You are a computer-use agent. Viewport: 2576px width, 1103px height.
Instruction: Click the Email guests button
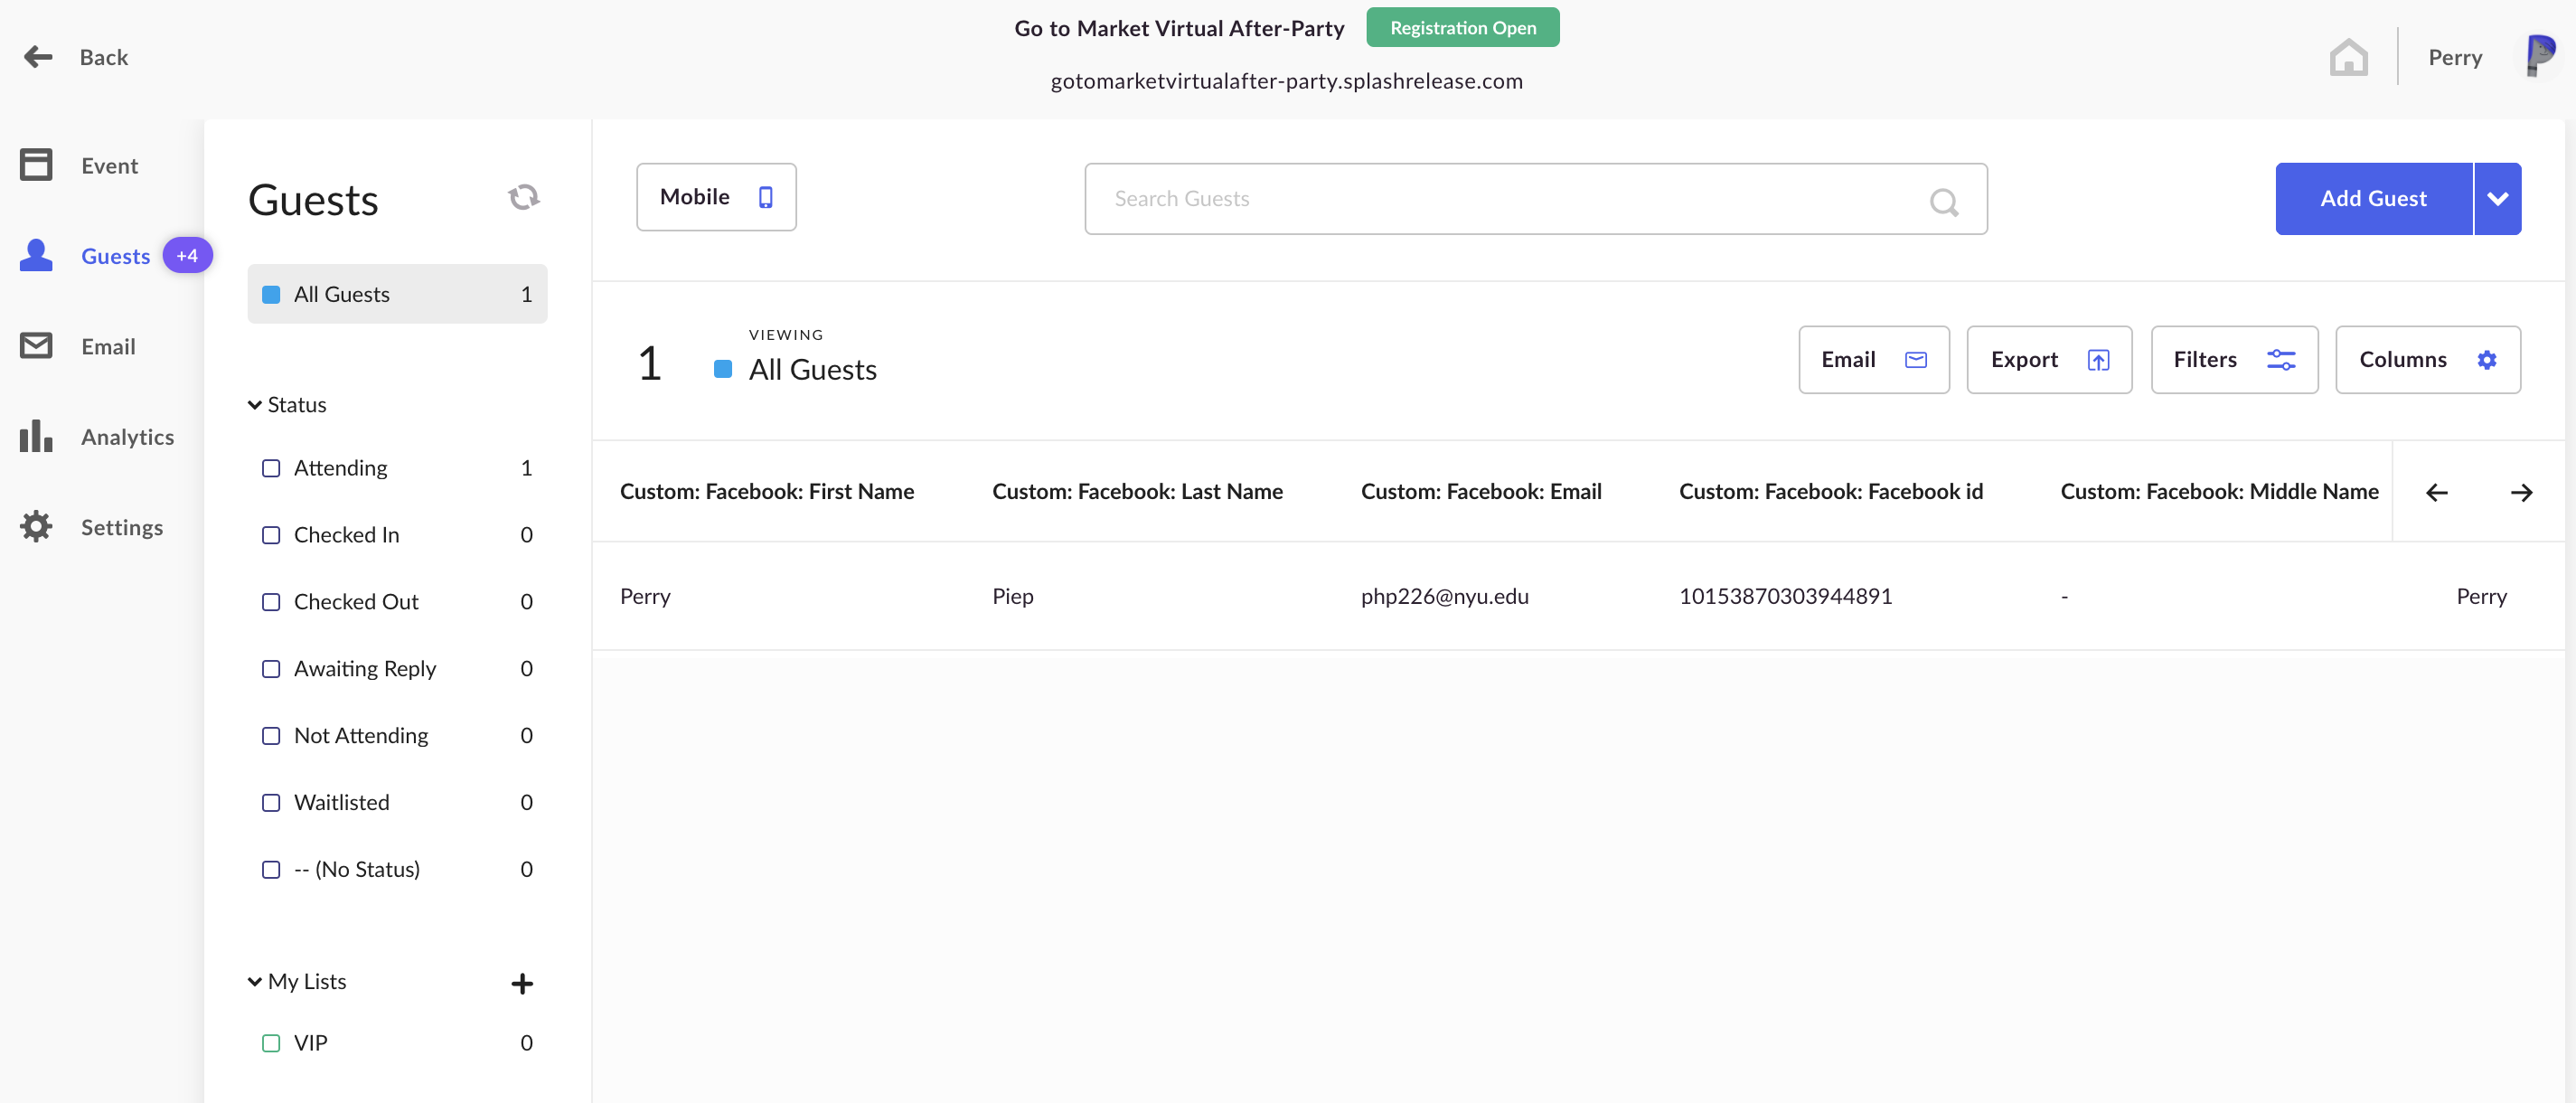(1873, 360)
